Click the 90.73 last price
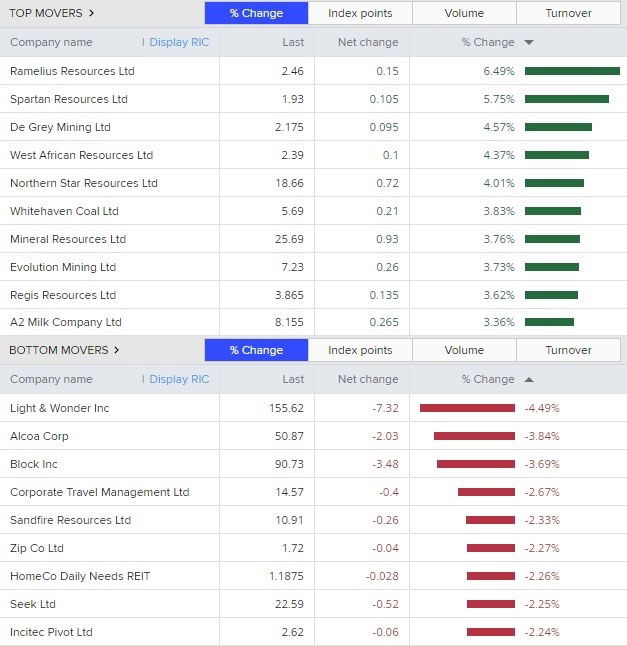 tap(290, 464)
